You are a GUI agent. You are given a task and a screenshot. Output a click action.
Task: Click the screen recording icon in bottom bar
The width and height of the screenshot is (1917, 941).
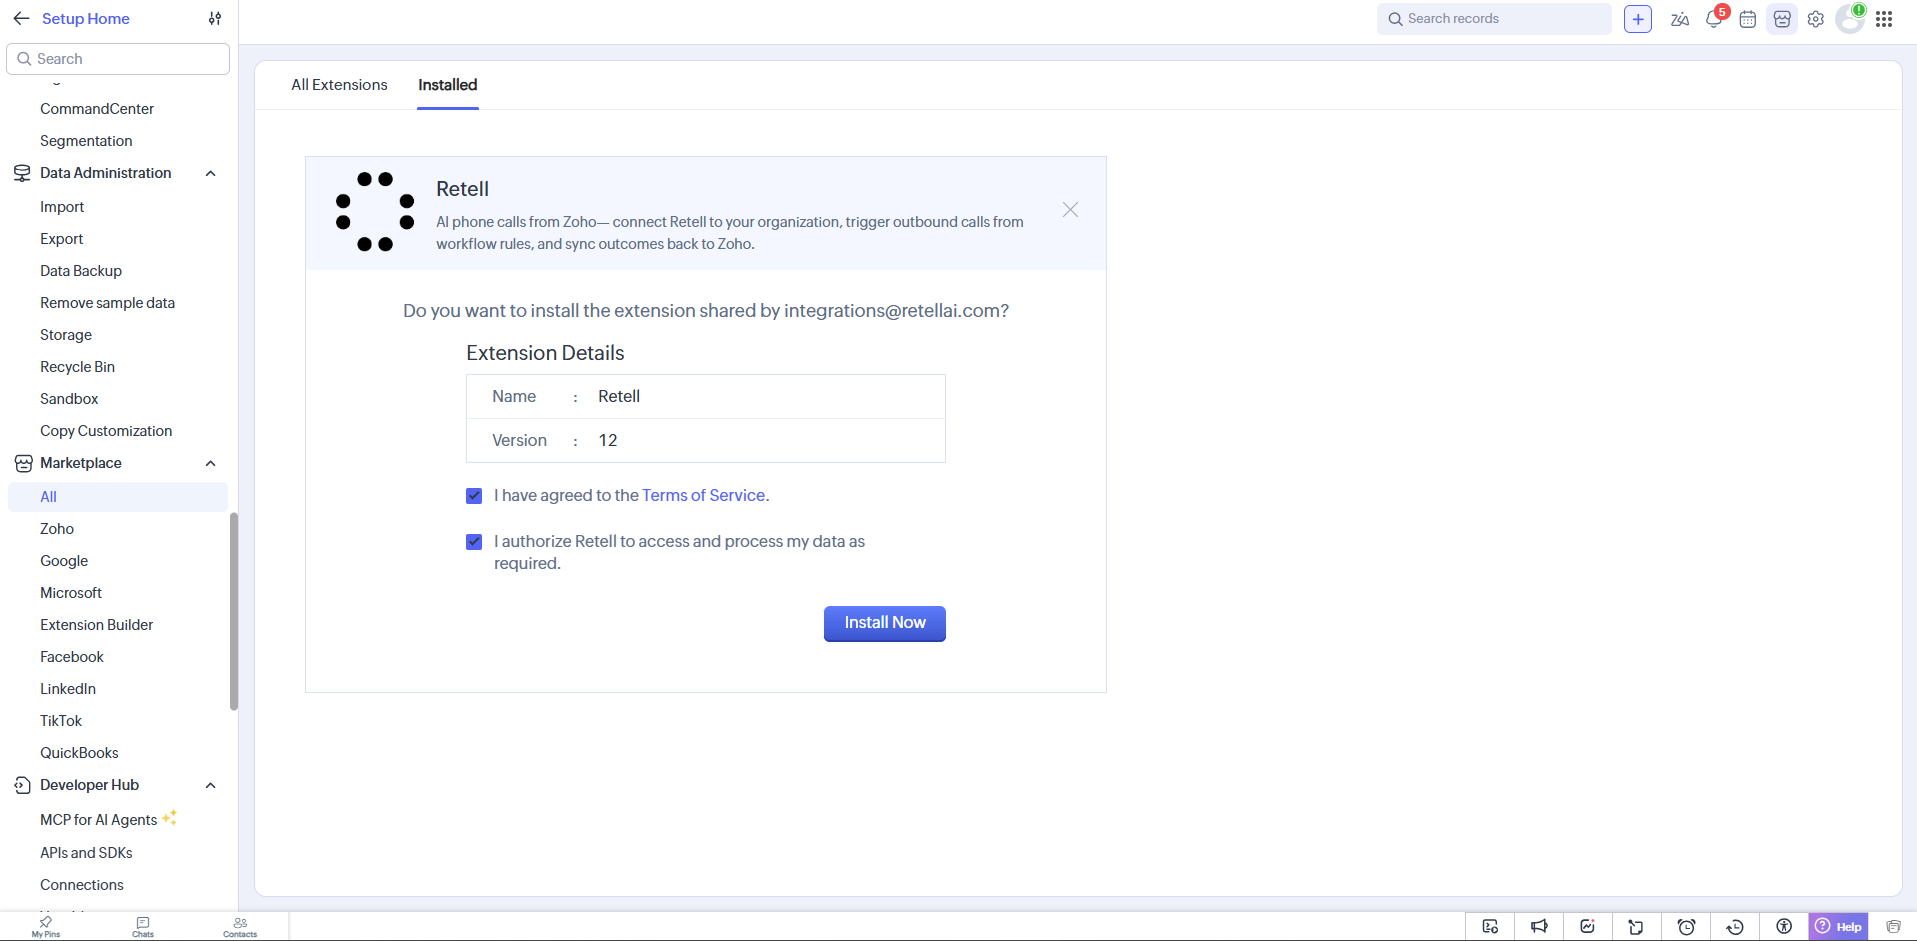[x=1490, y=926]
